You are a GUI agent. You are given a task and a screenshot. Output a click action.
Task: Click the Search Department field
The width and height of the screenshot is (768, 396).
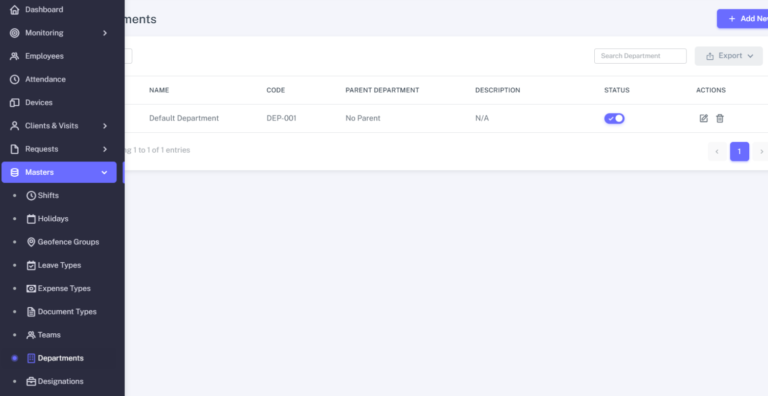(640, 56)
